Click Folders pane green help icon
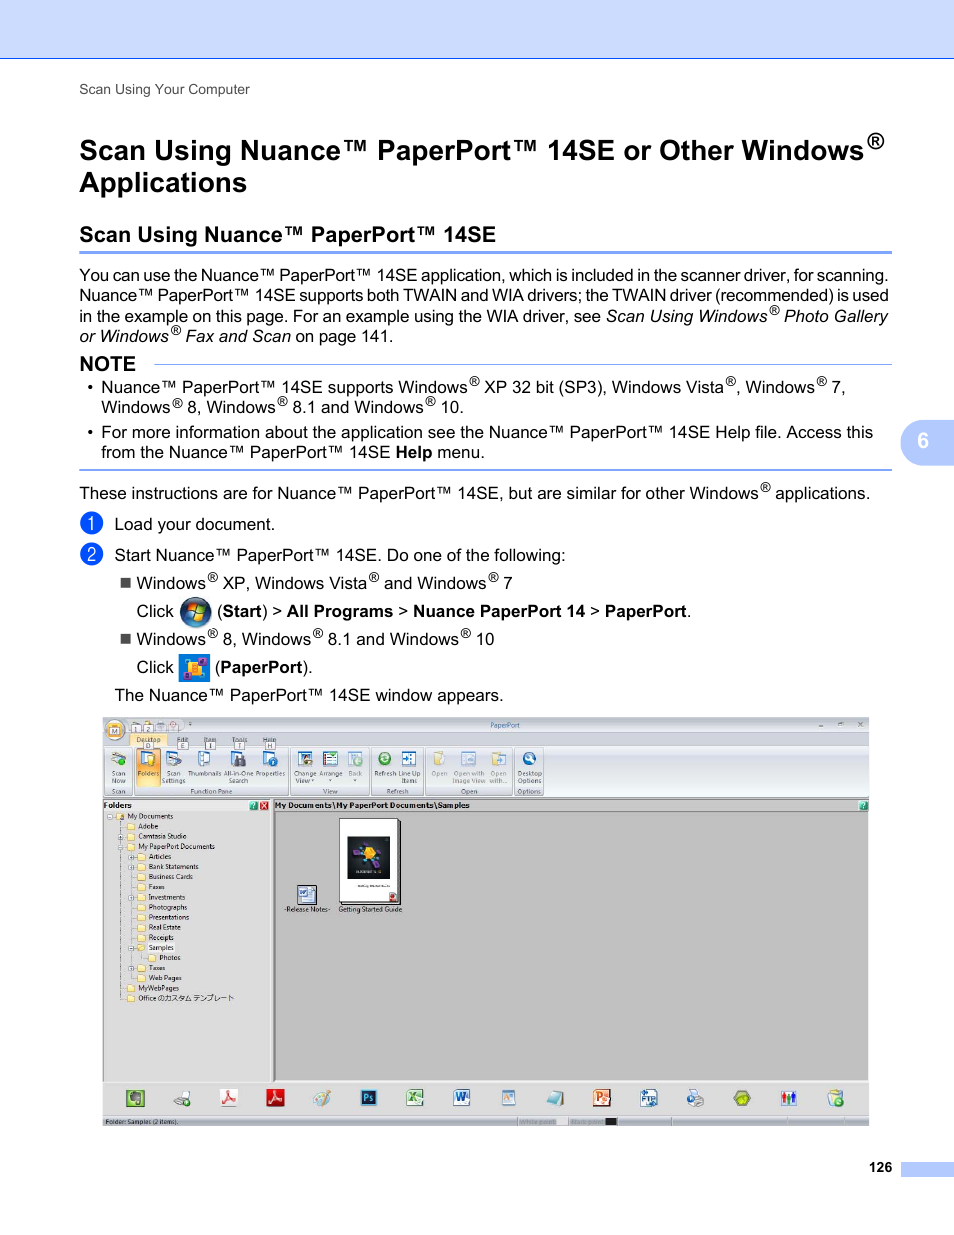Screen dimensions: 954x1235 point(254,806)
